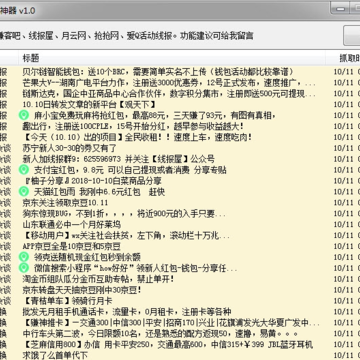Viewport: 360px width, 360px height.
Task: Select the row 中行车头第二波,今日限额10名
Action: (180, 333)
